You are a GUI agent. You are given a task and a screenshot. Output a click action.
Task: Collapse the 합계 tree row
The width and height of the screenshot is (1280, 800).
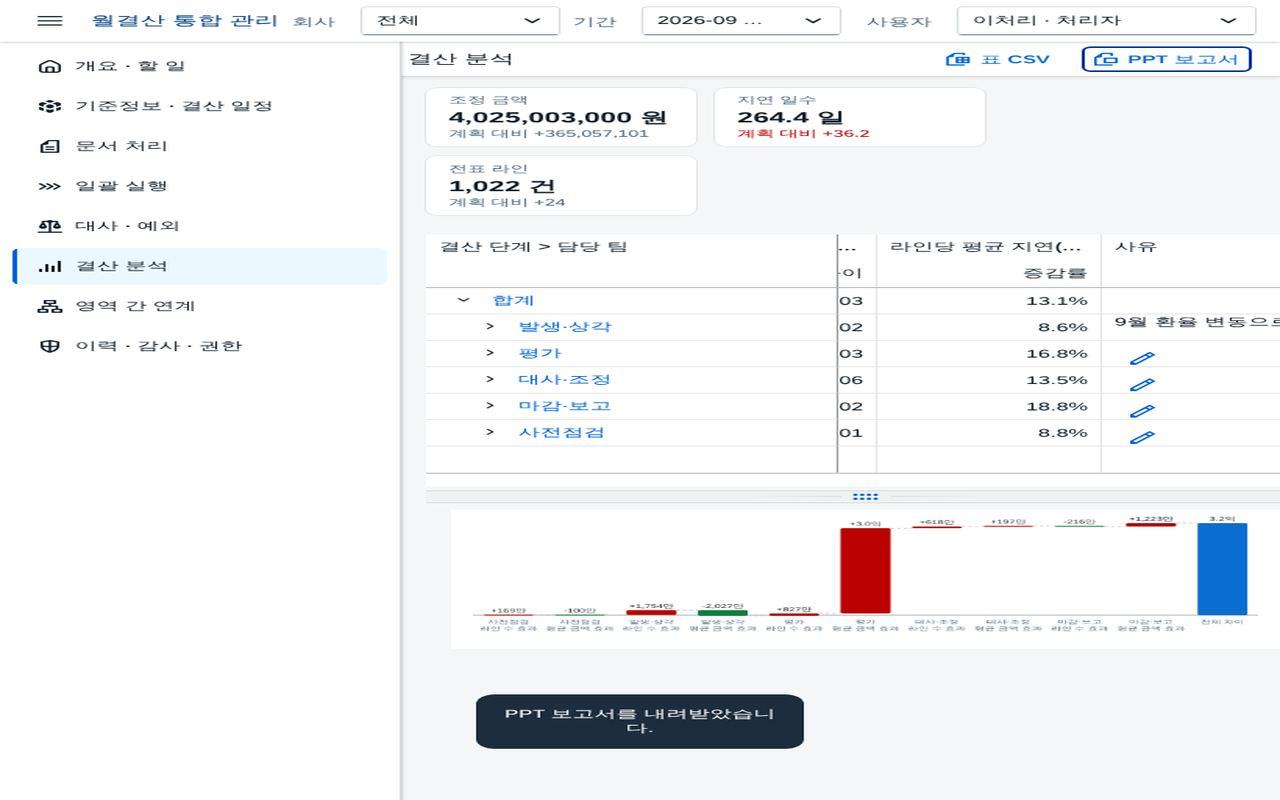point(463,300)
